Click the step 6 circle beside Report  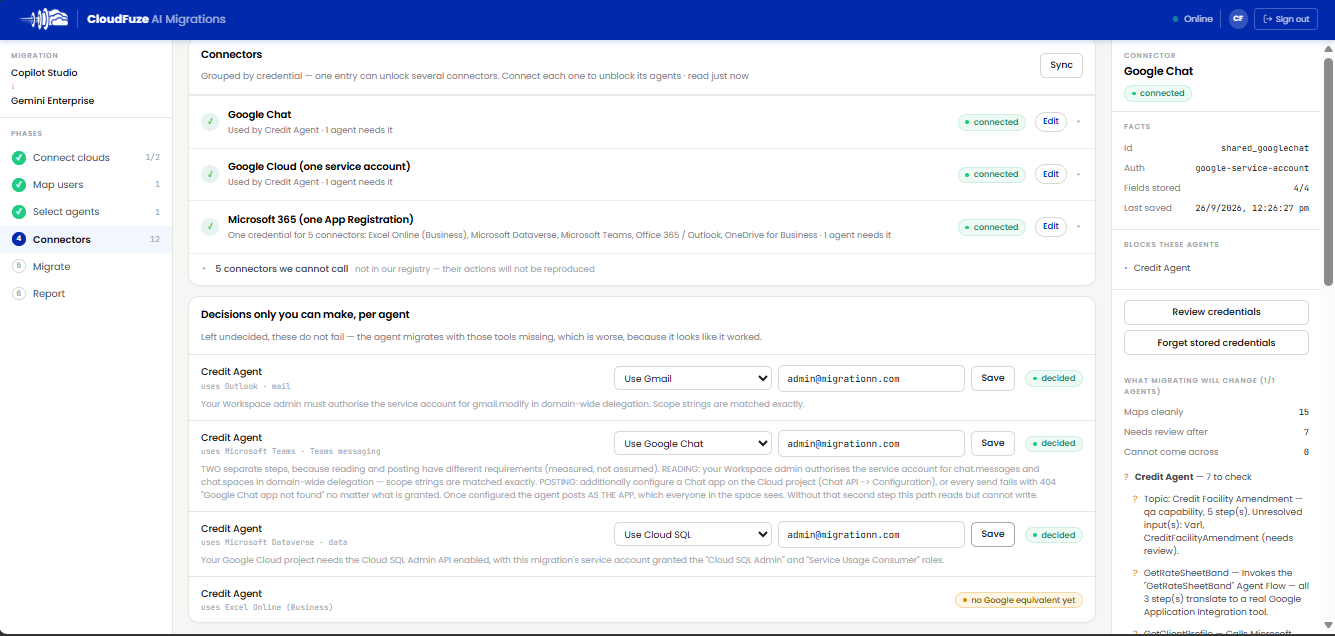tap(19, 294)
